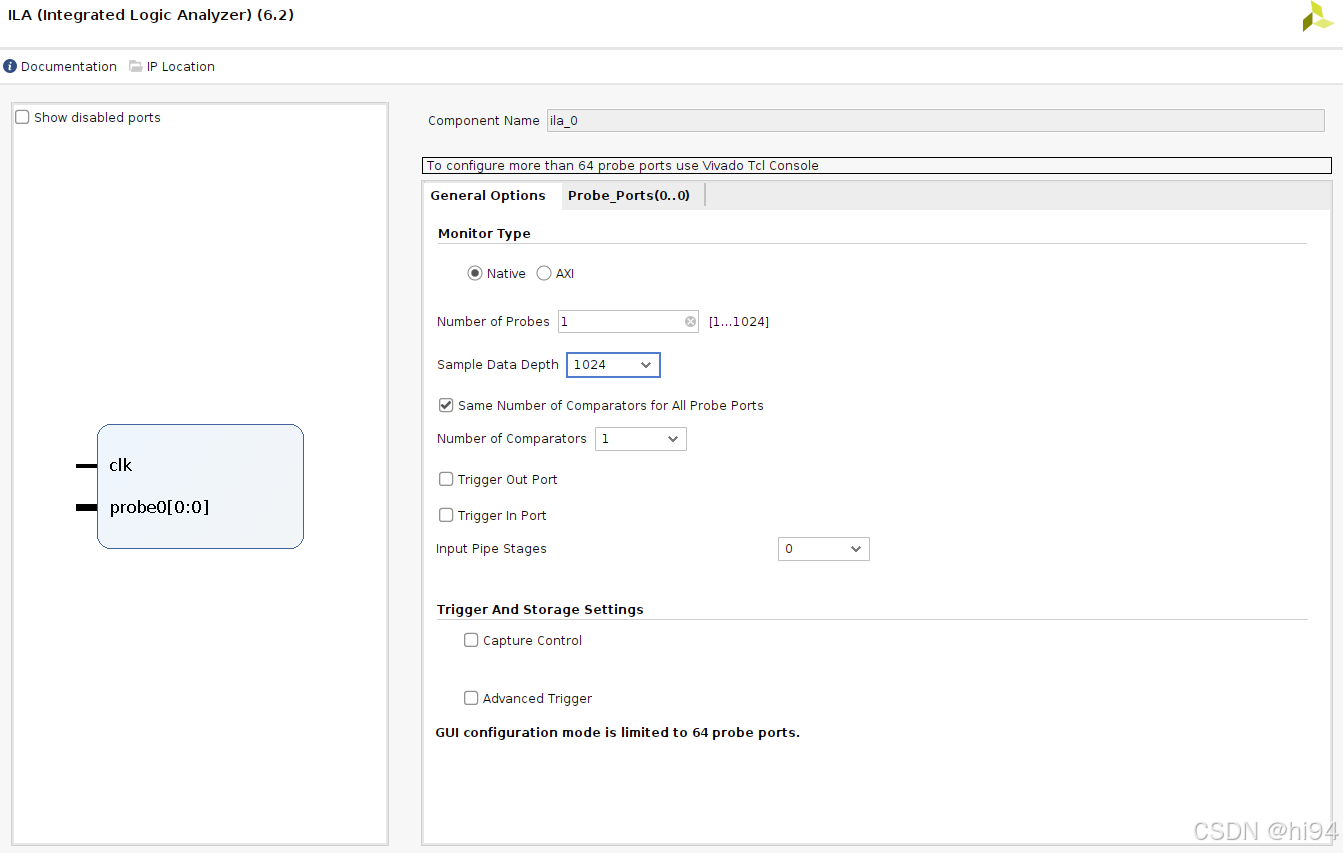Open the Documentation link
Screen dimensions: 1343x853
click(x=68, y=66)
